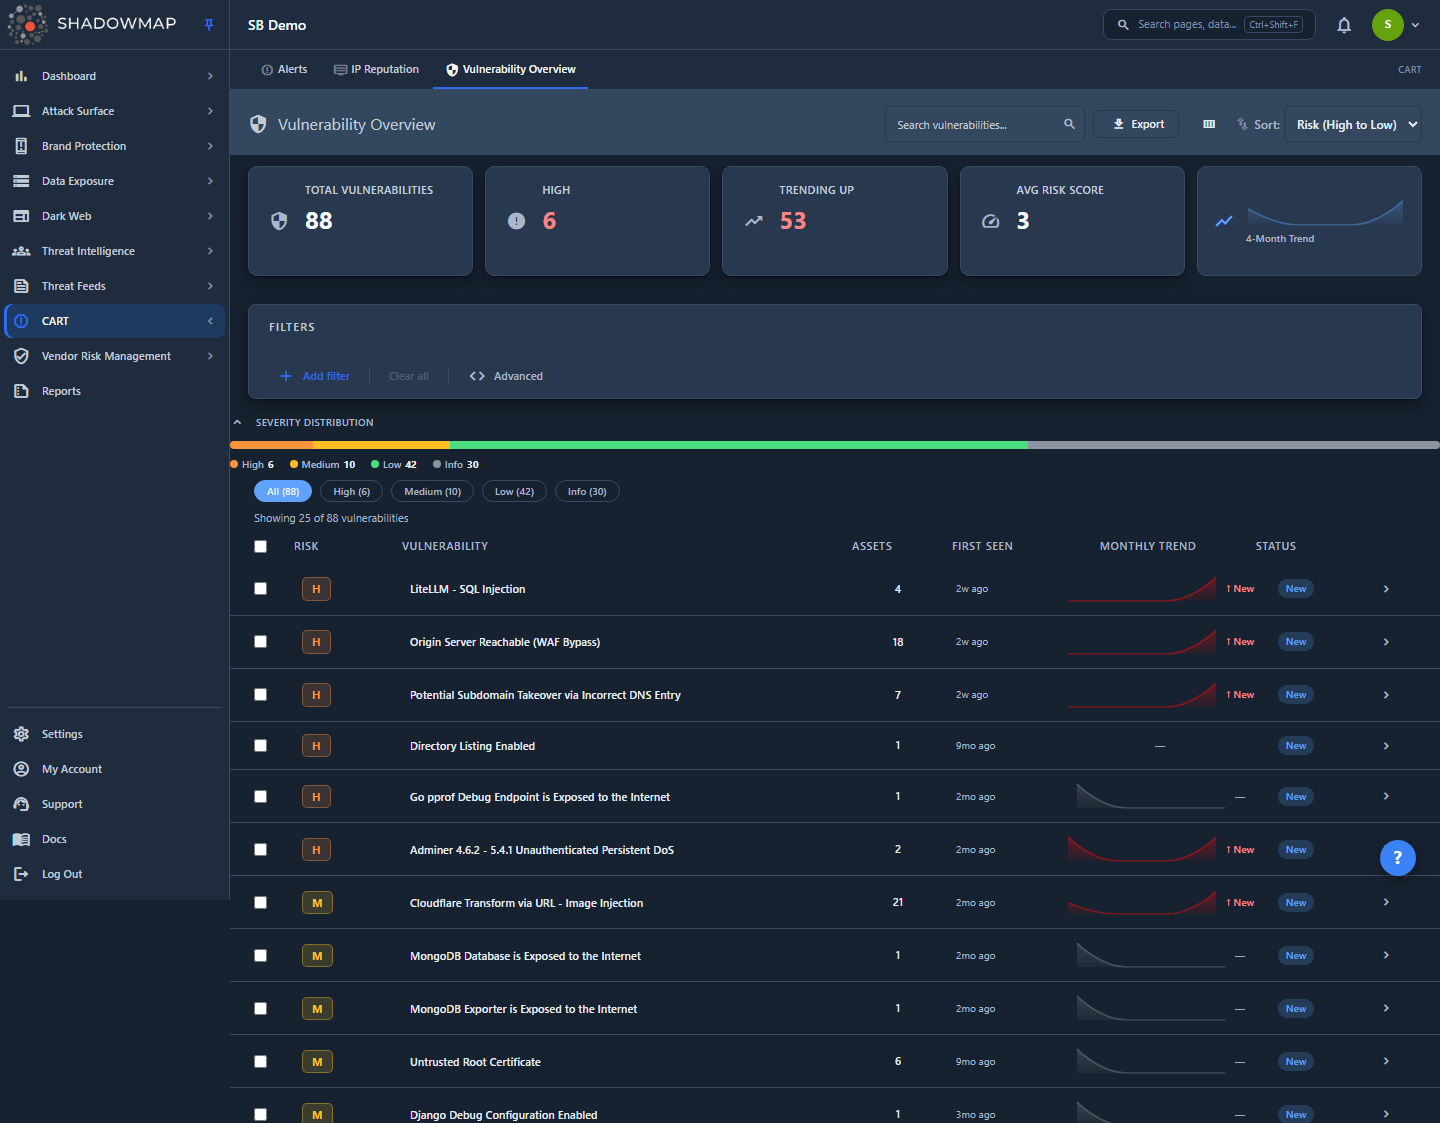Expand the Dark Web sidebar chevron

pos(210,216)
